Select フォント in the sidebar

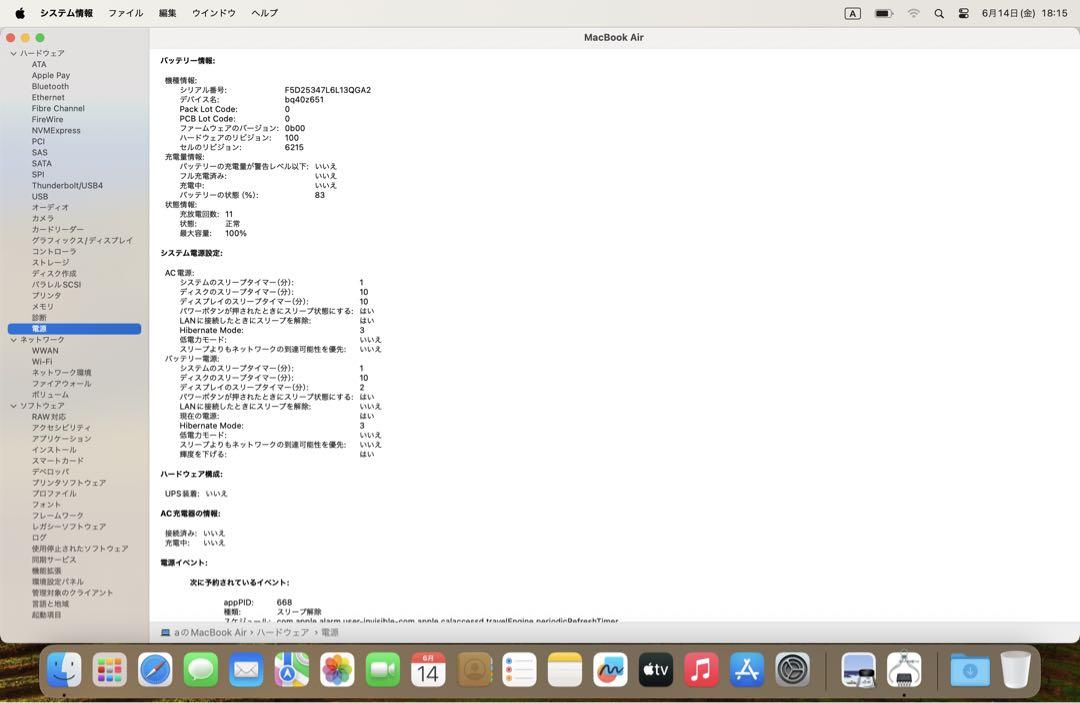coord(46,505)
